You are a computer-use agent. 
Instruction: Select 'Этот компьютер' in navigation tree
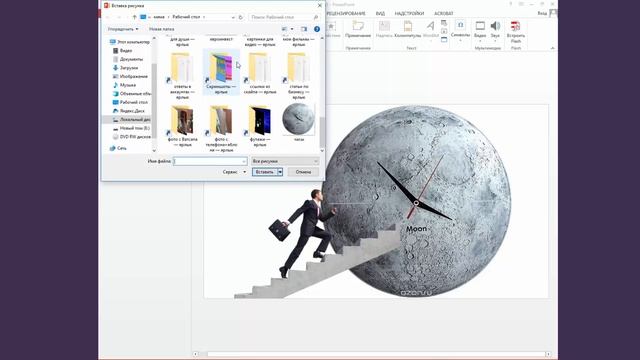point(129,42)
